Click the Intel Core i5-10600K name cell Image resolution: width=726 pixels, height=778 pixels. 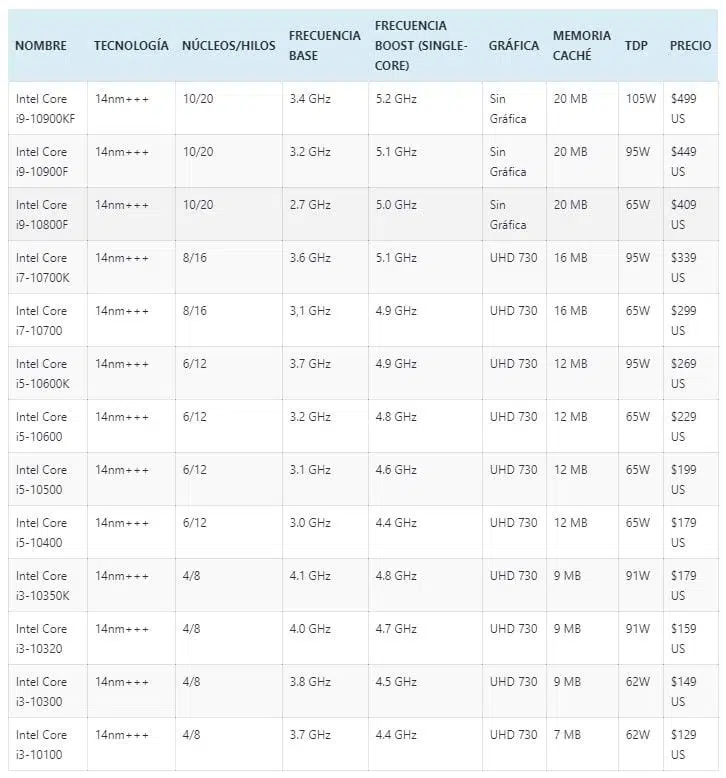[x=48, y=373]
